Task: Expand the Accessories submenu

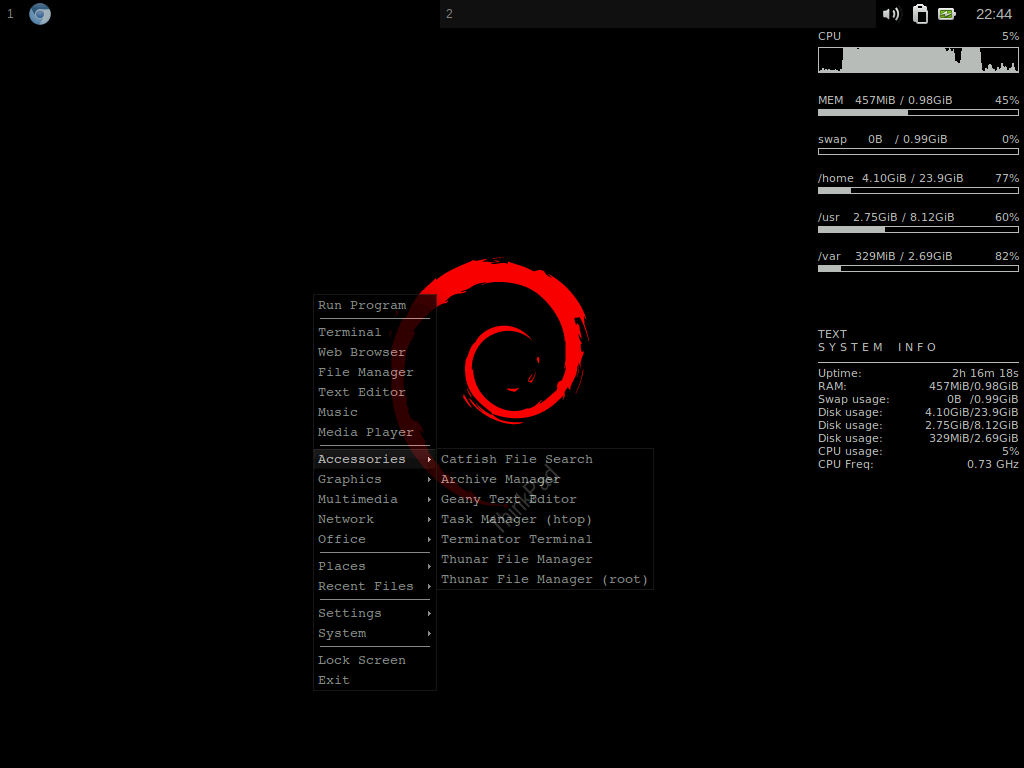Action: click(374, 459)
